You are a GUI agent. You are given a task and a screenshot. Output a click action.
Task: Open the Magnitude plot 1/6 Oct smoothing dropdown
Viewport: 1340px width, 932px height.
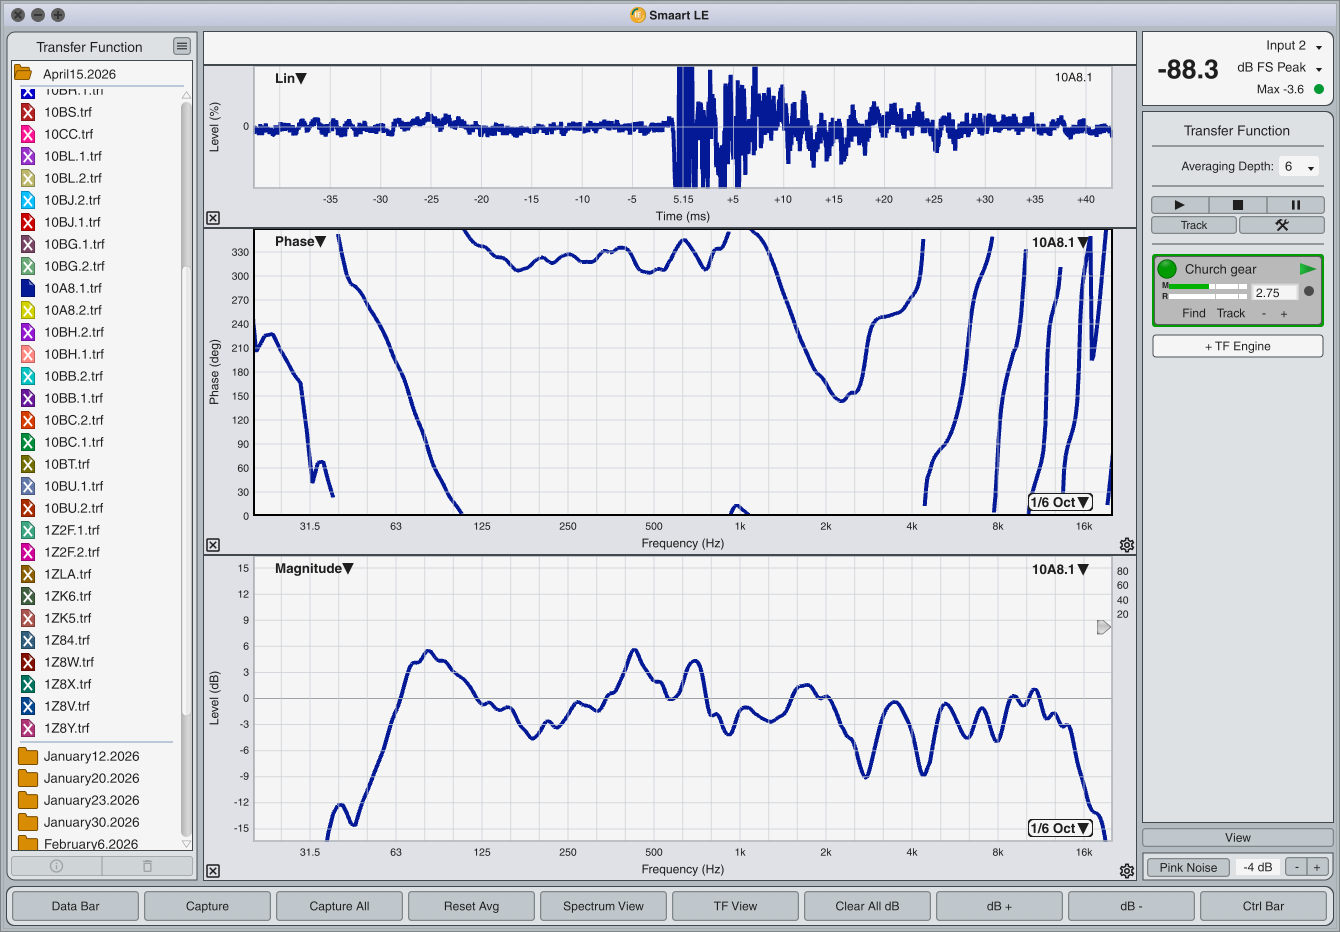point(1060,828)
